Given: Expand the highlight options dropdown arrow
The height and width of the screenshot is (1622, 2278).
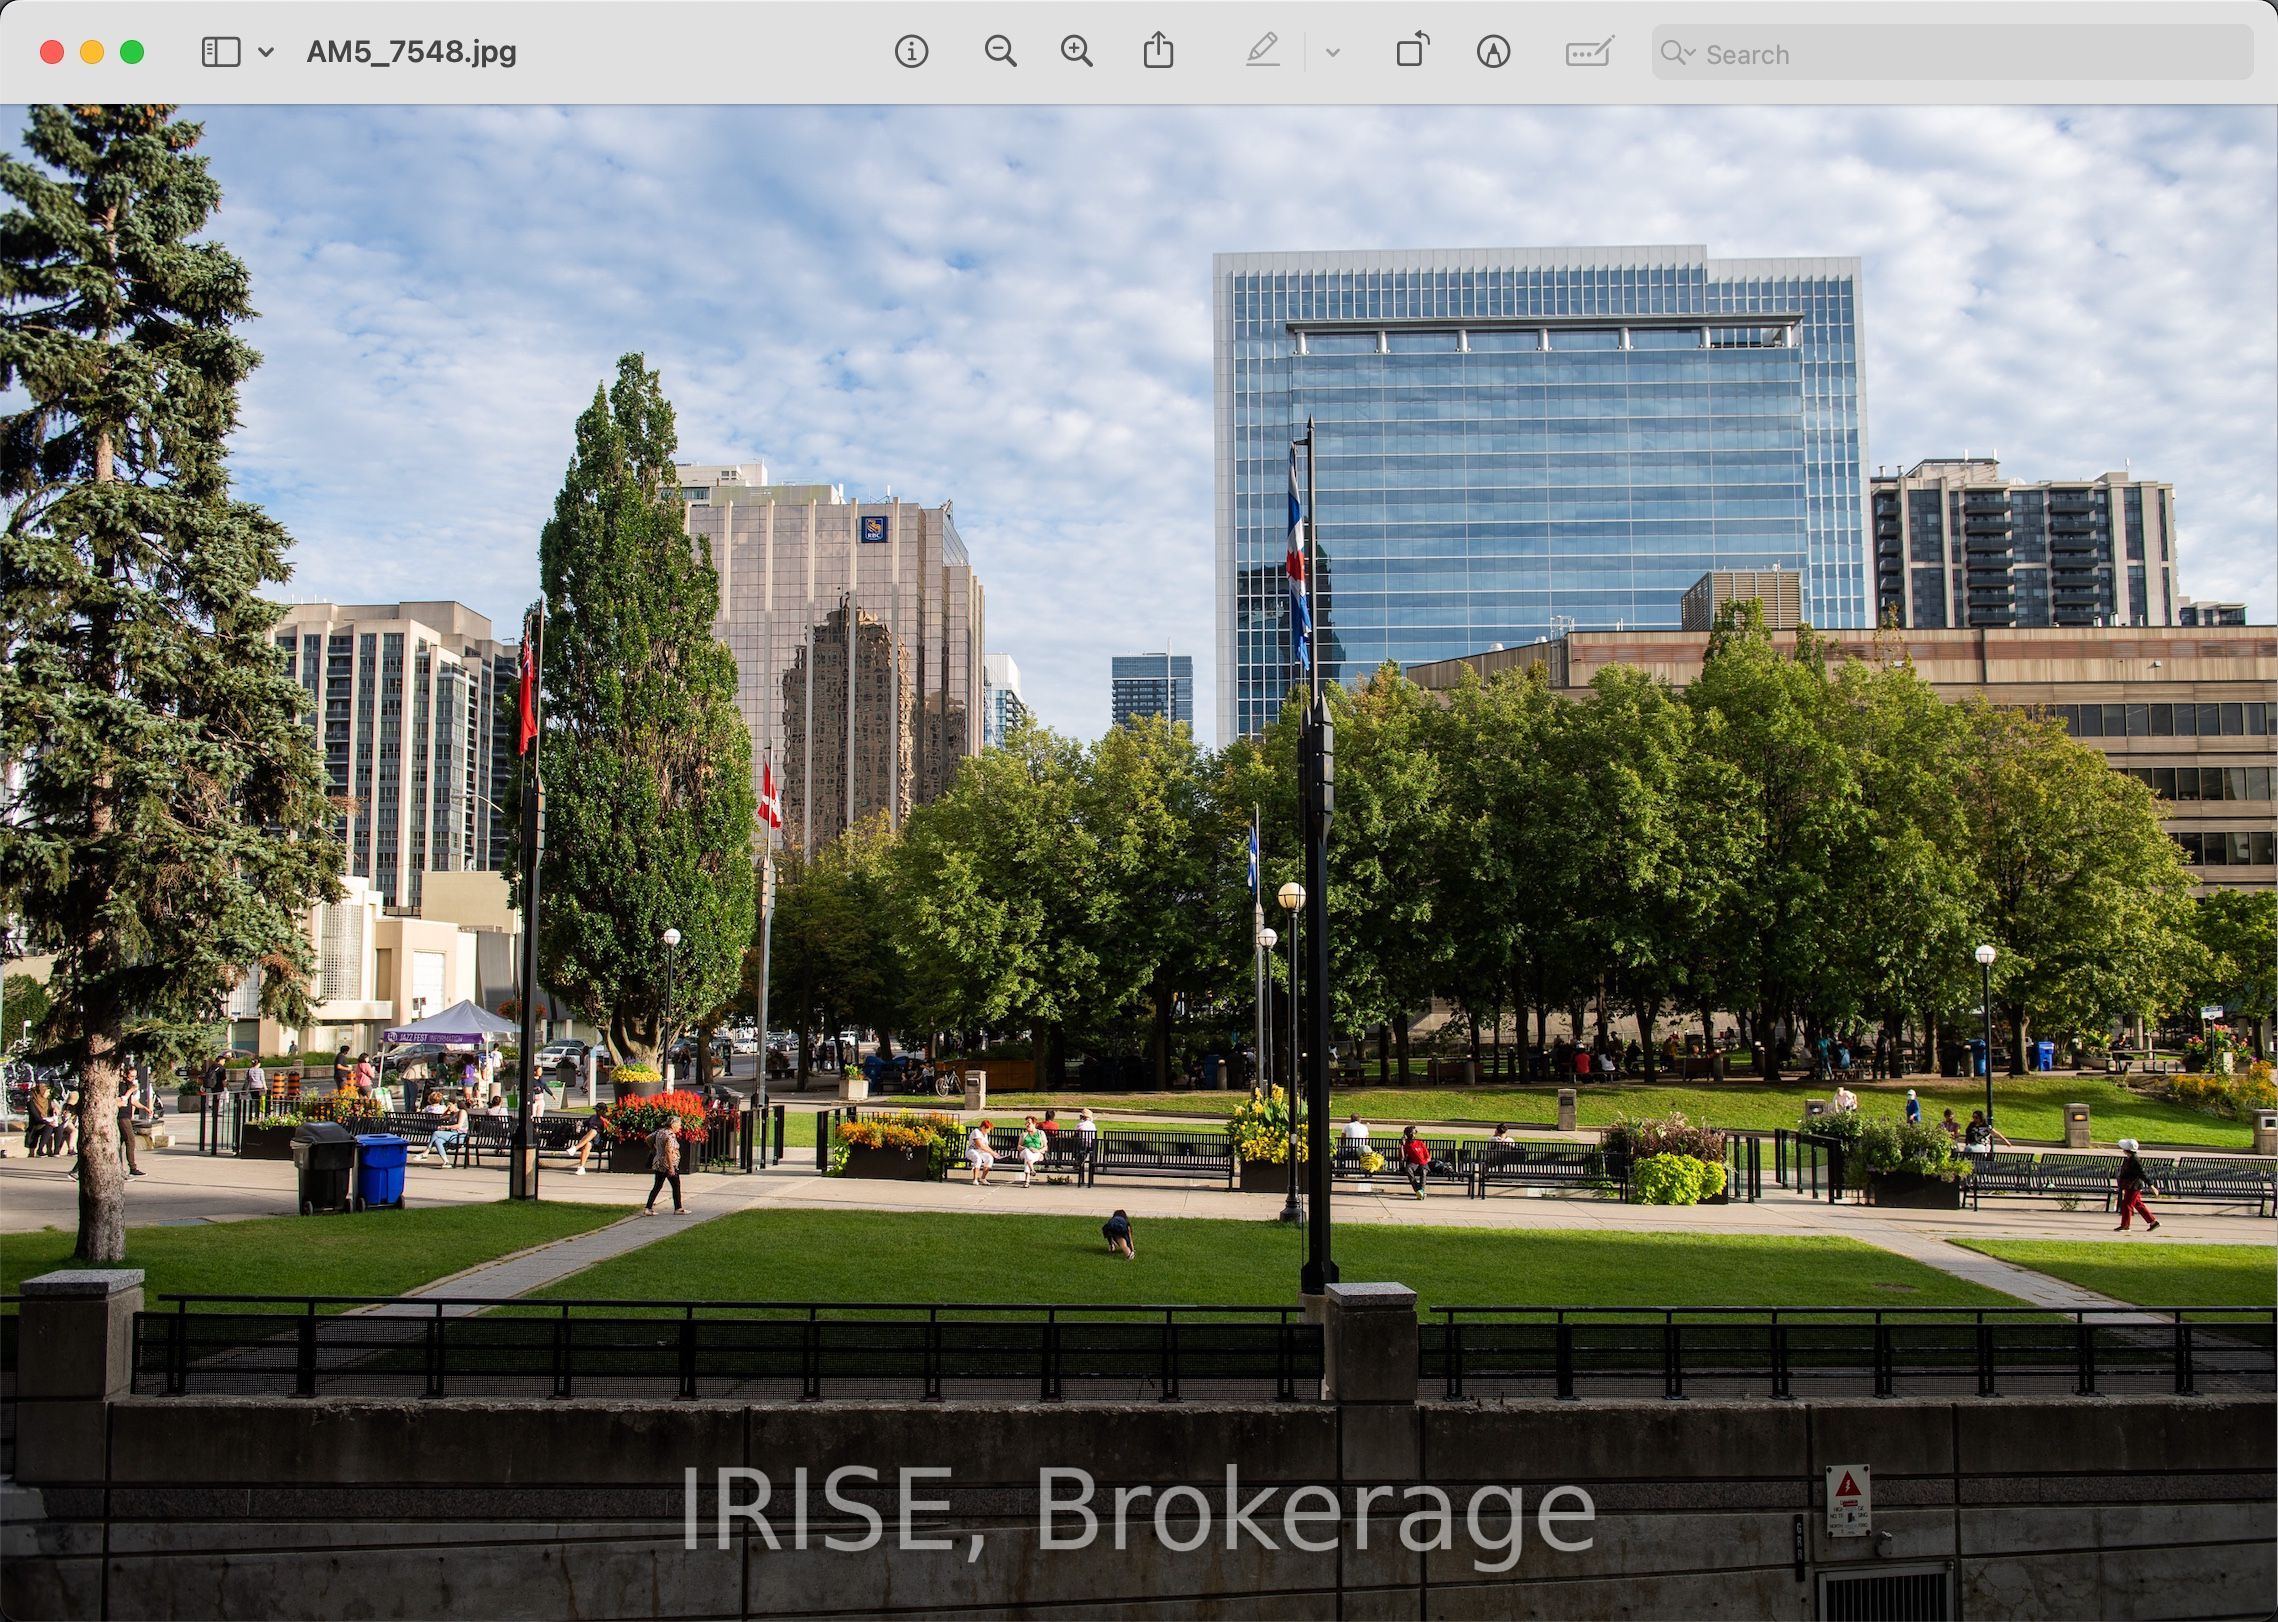Looking at the screenshot, I should (x=1332, y=53).
